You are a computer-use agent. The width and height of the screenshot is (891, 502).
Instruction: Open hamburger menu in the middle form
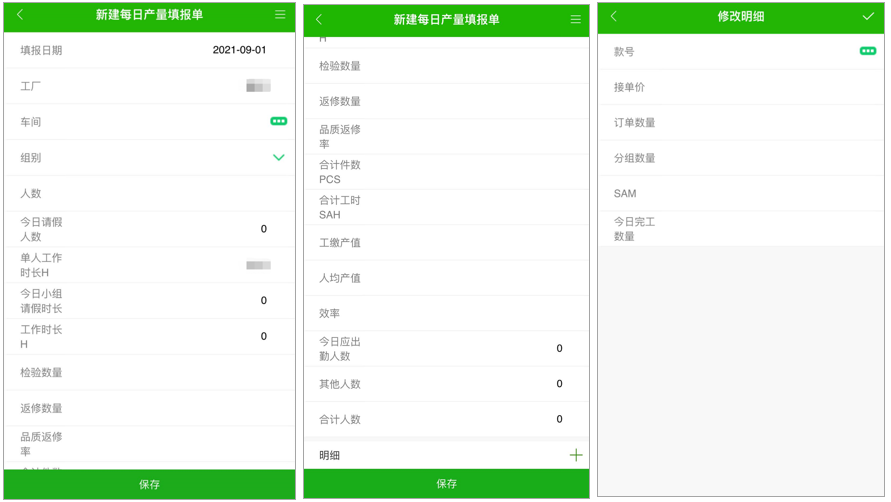576,19
